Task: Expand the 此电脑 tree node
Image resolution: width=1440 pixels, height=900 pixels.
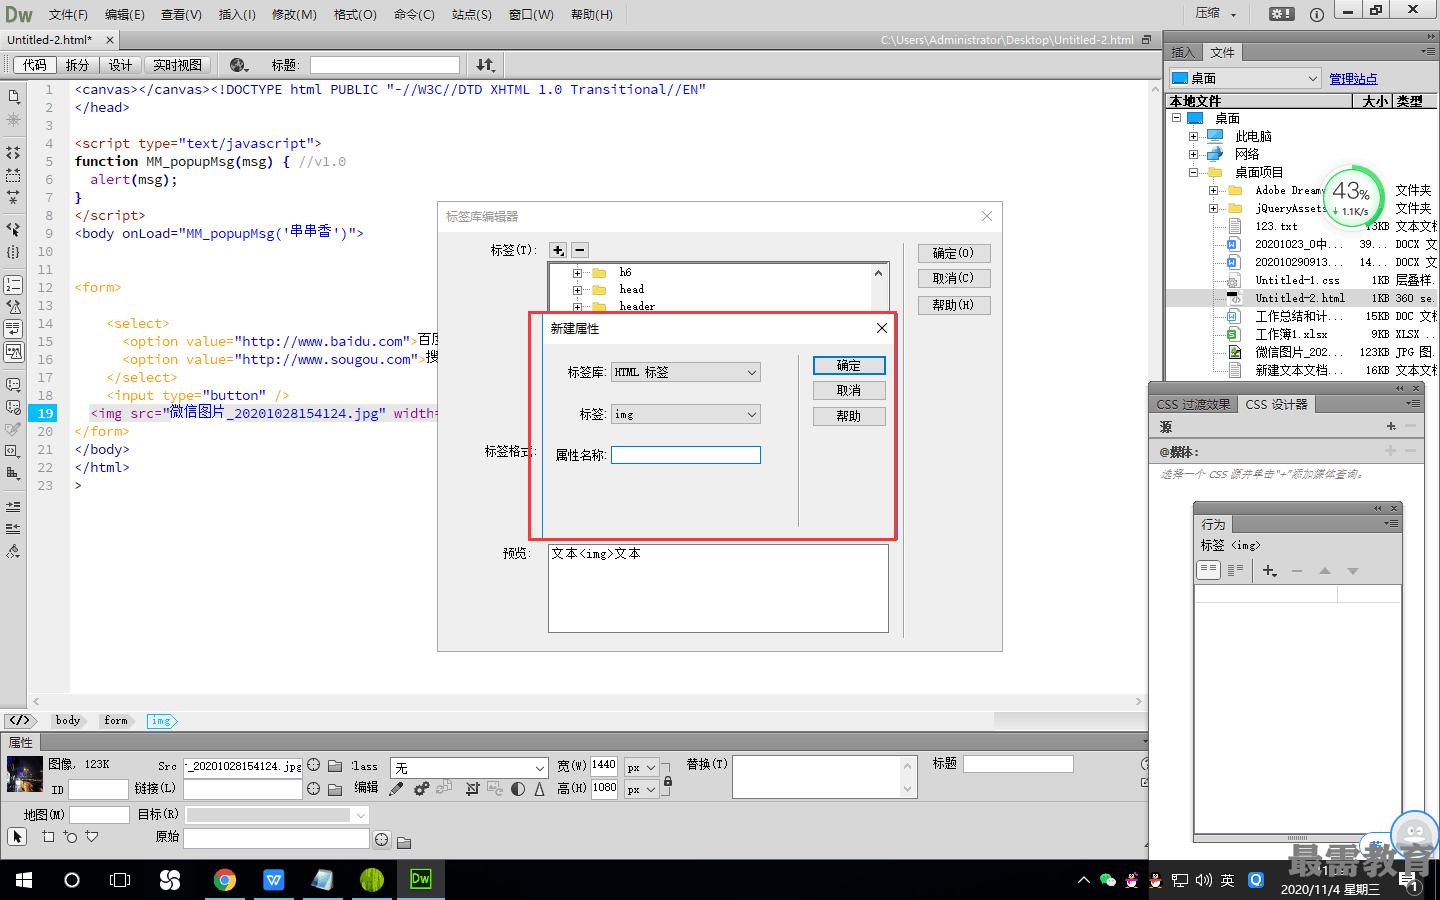Action: click(x=1193, y=136)
